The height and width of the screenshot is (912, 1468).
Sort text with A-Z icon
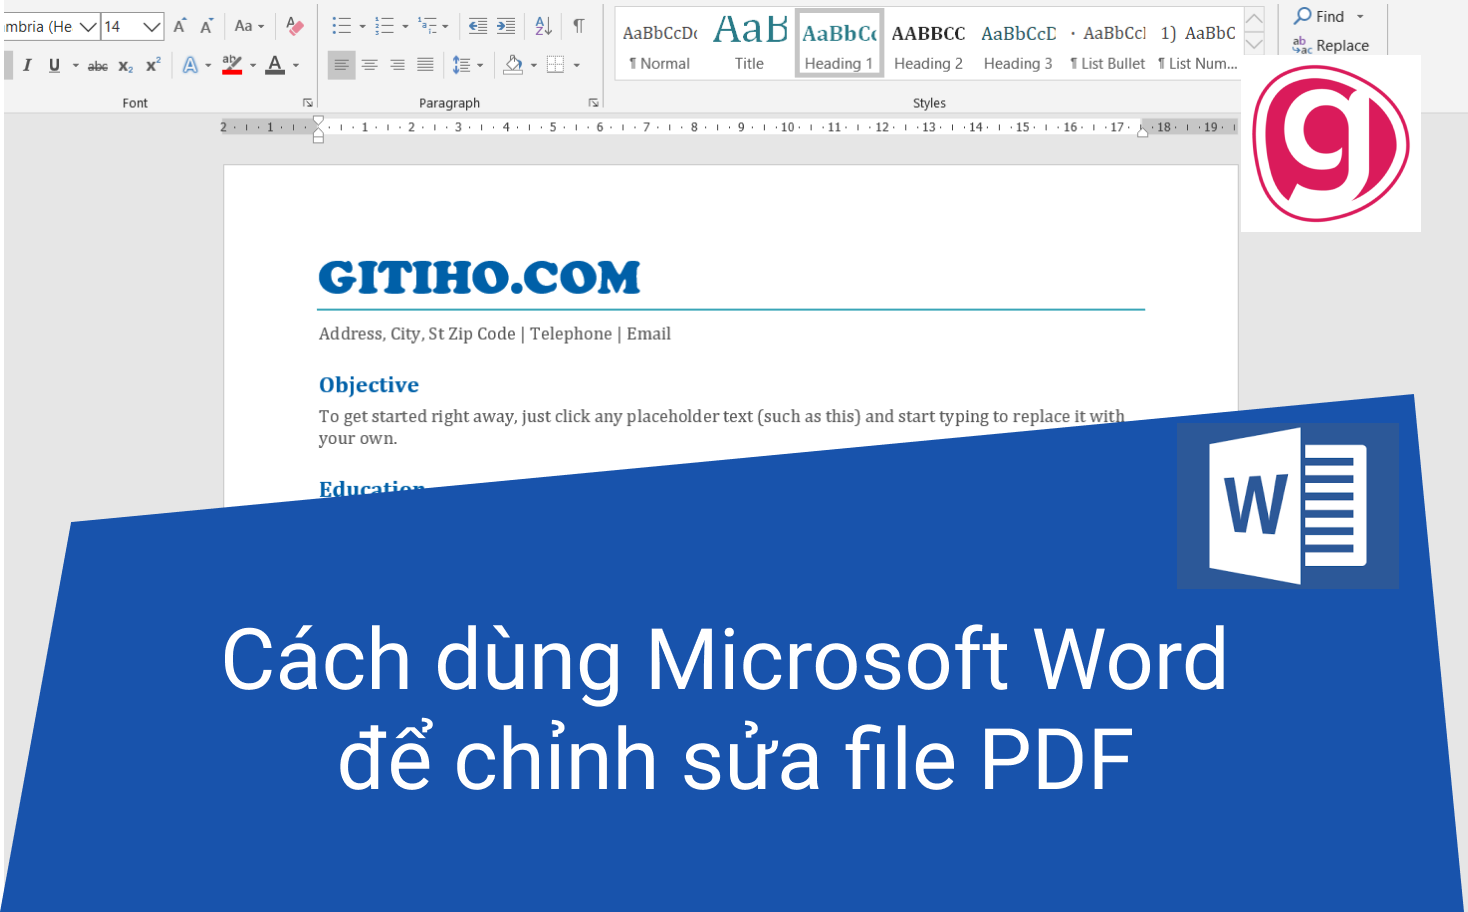[543, 26]
